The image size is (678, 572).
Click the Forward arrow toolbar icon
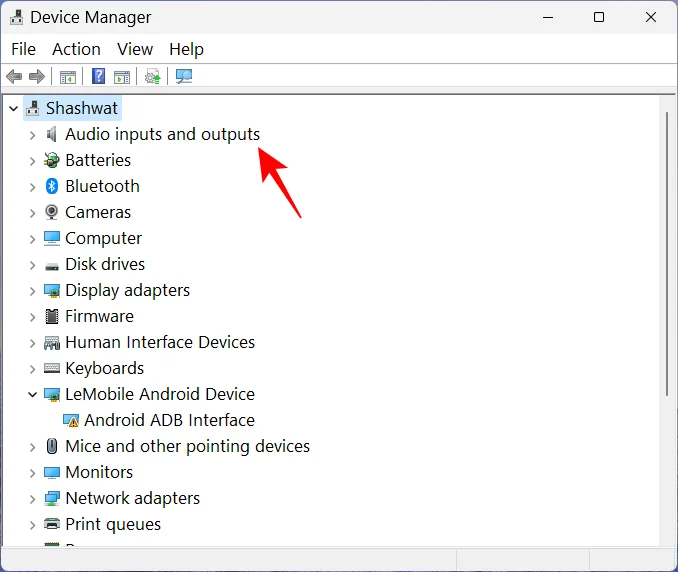coord(37,77)
